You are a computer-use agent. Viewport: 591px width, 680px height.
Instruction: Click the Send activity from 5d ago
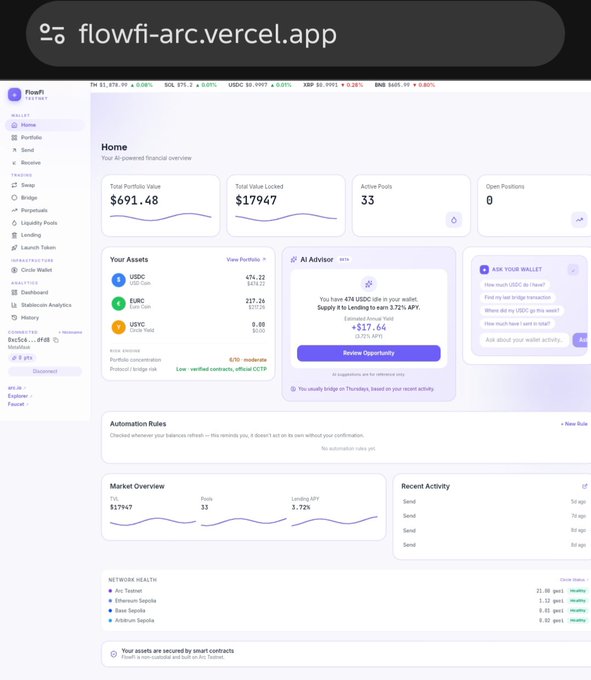pyautogui.click(x=494, y=502)
